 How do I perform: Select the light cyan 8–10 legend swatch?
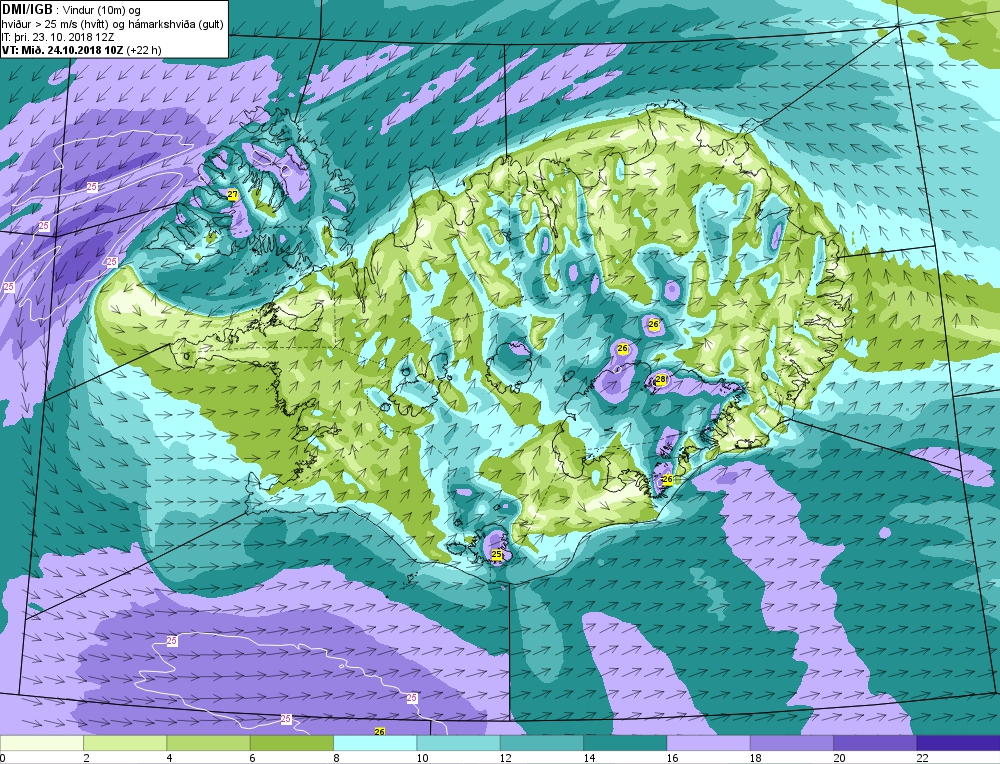pyautogui.click(x=375, y=743)
